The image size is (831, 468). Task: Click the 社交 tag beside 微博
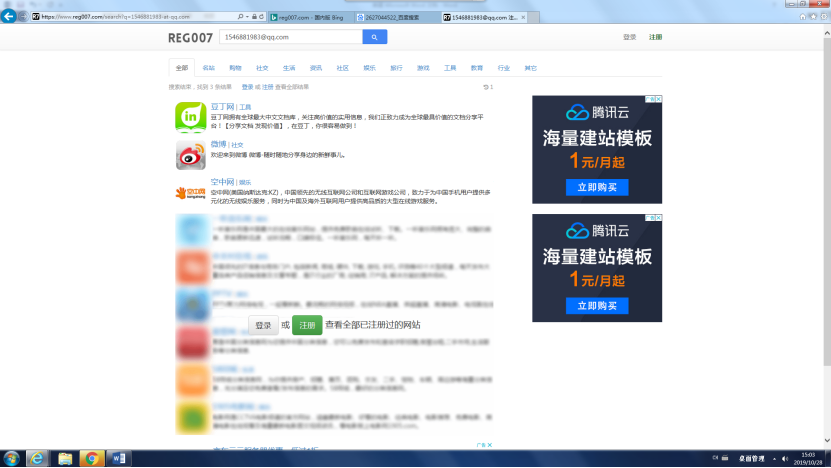point(237,145)
